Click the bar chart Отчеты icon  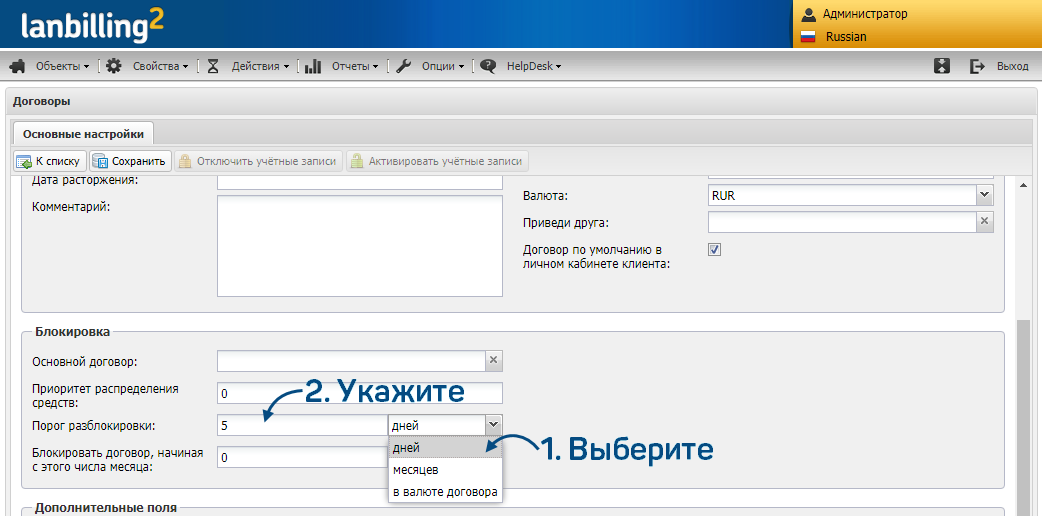313,66
